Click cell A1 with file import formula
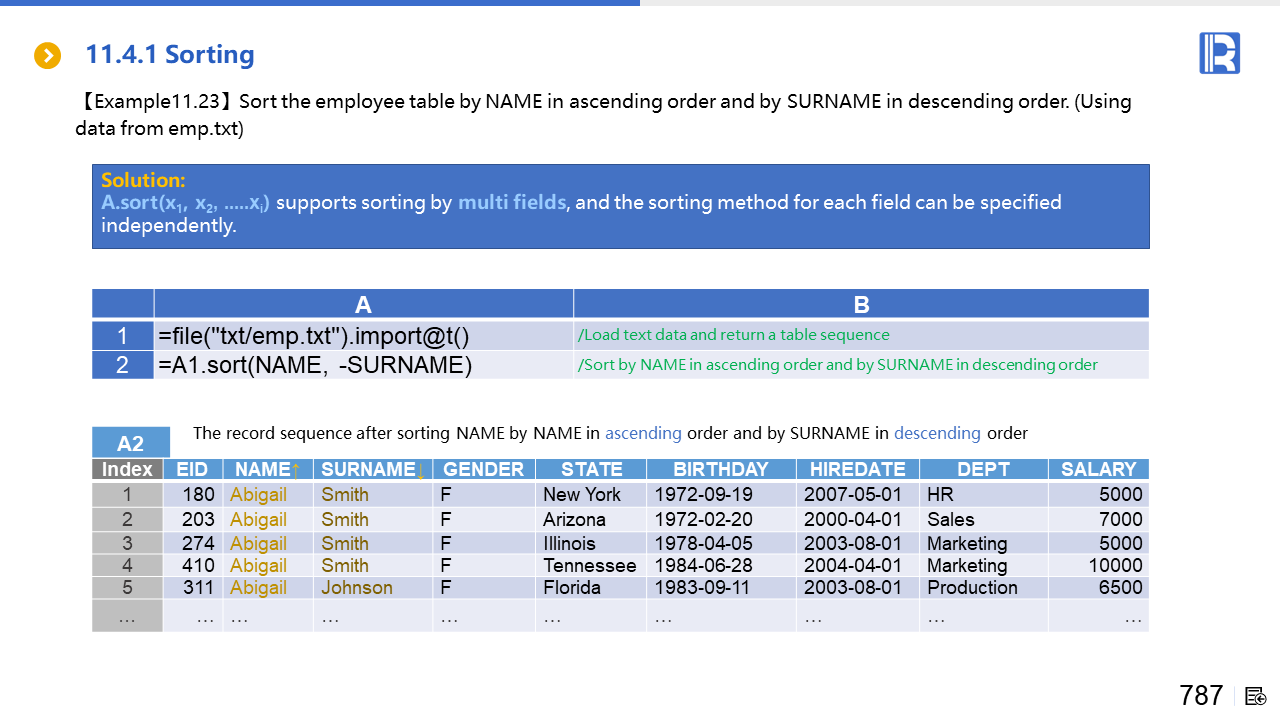Image resolution: width=1280 pixels, height=720 pixels. click(x=363, y=335)
